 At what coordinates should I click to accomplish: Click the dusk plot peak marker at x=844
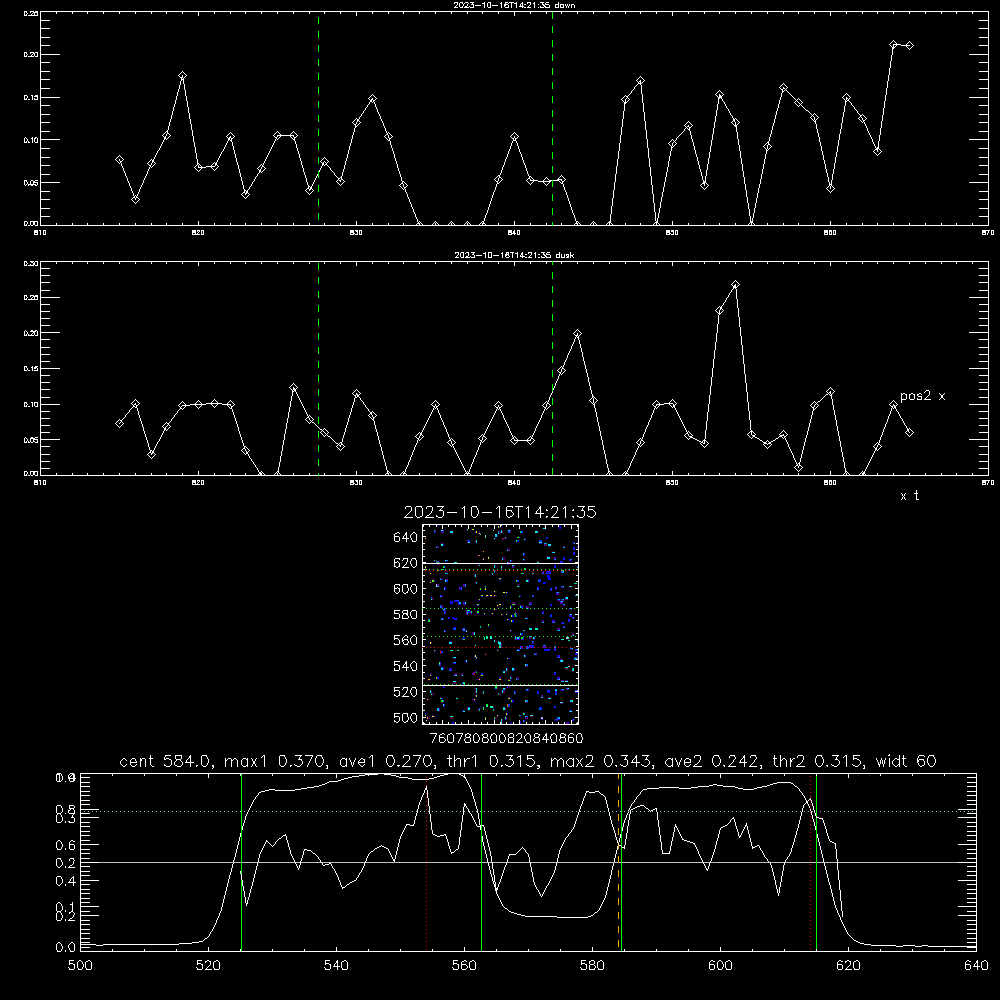[x=577, y=334]
